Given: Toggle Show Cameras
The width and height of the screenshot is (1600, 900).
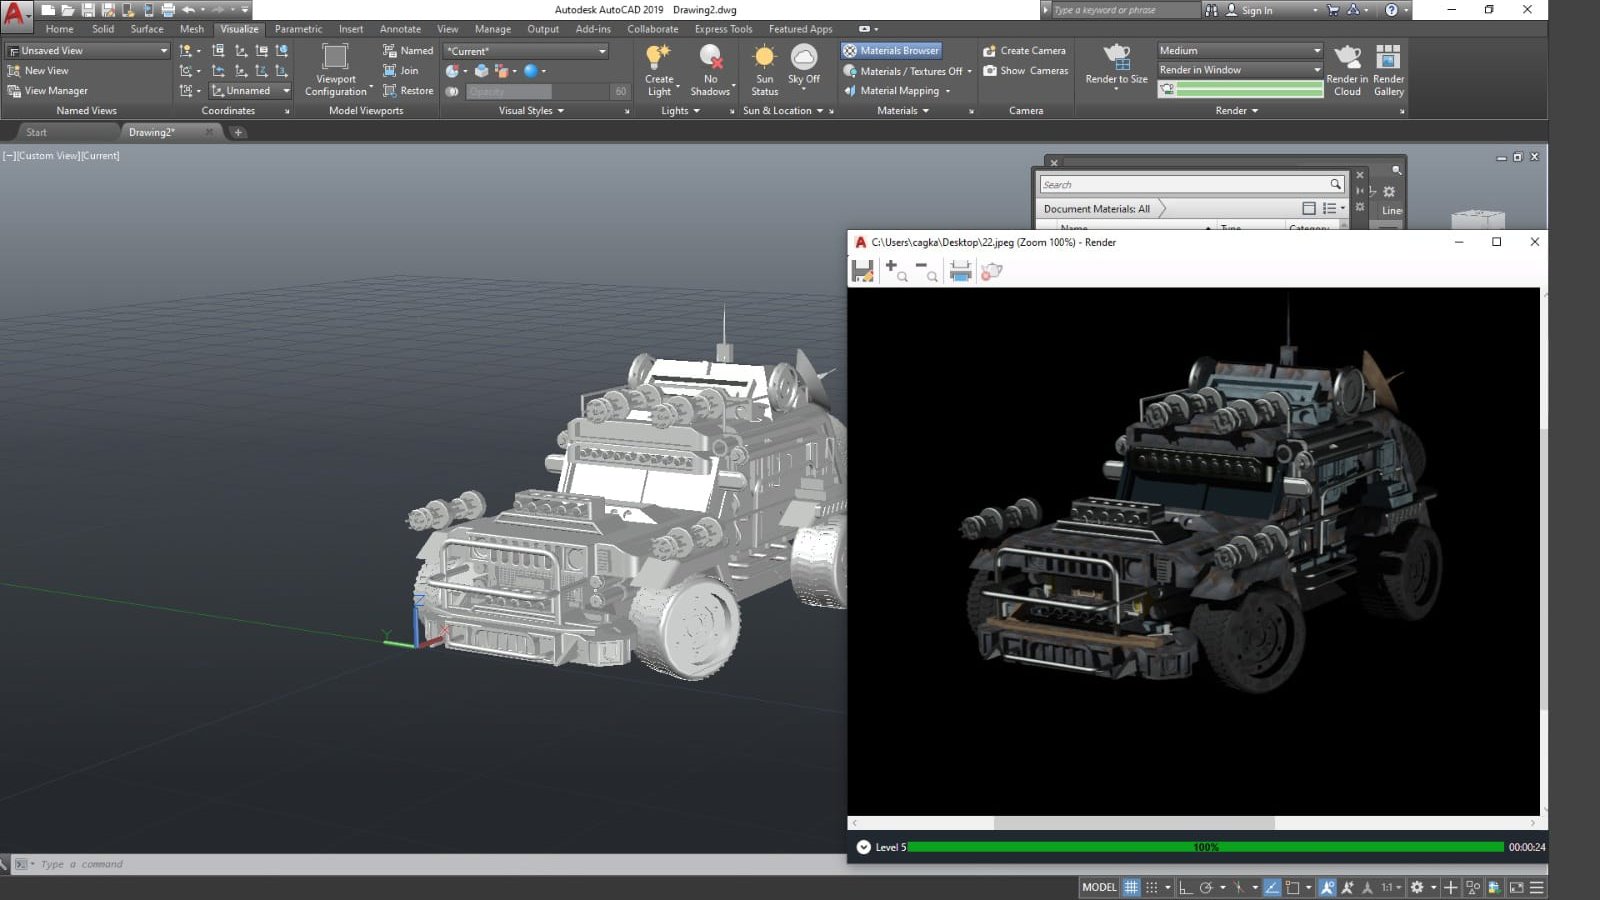Looking at the screenshot, I should [1025, 71].
